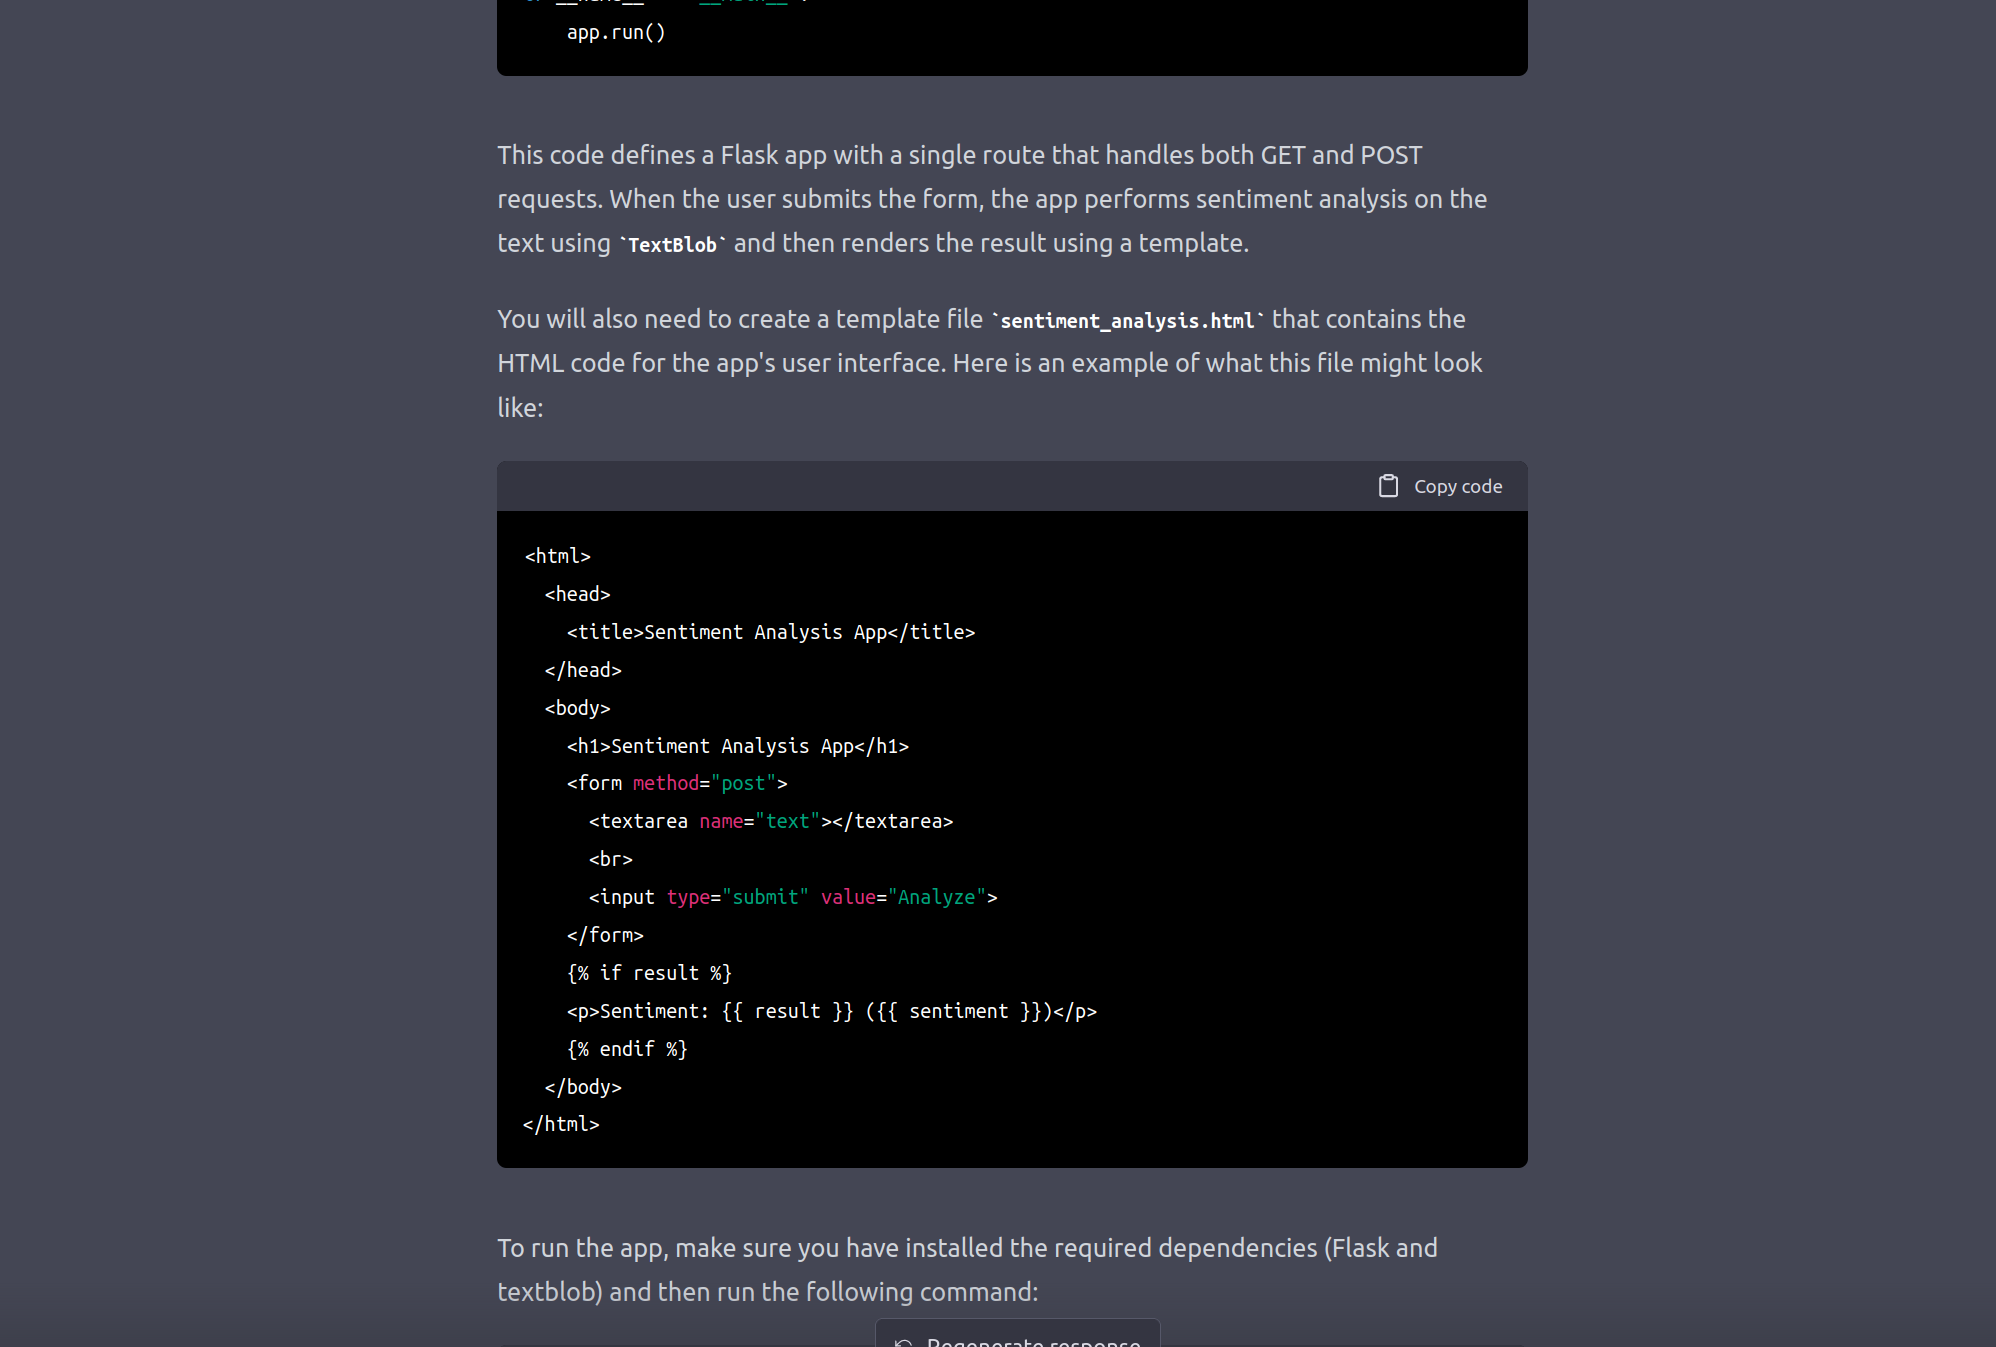This screenshot has width=1996, height=1347.
Task: Click the Regenerate response button
Action: [1017, 1340]
